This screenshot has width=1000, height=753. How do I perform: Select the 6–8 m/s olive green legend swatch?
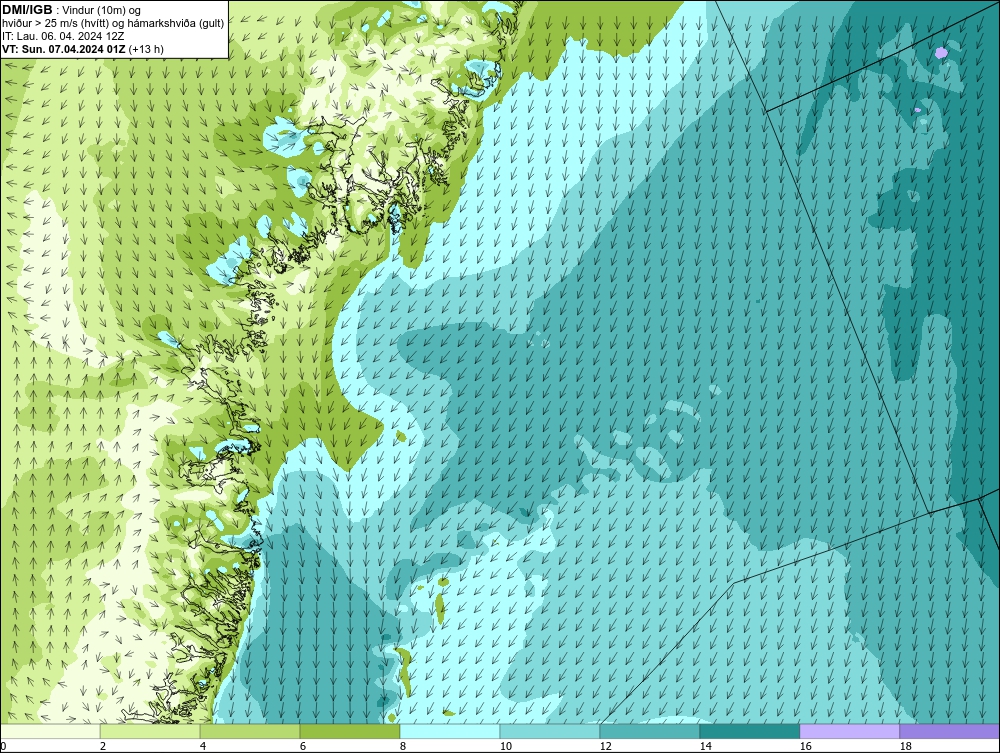tap(350, 731)
